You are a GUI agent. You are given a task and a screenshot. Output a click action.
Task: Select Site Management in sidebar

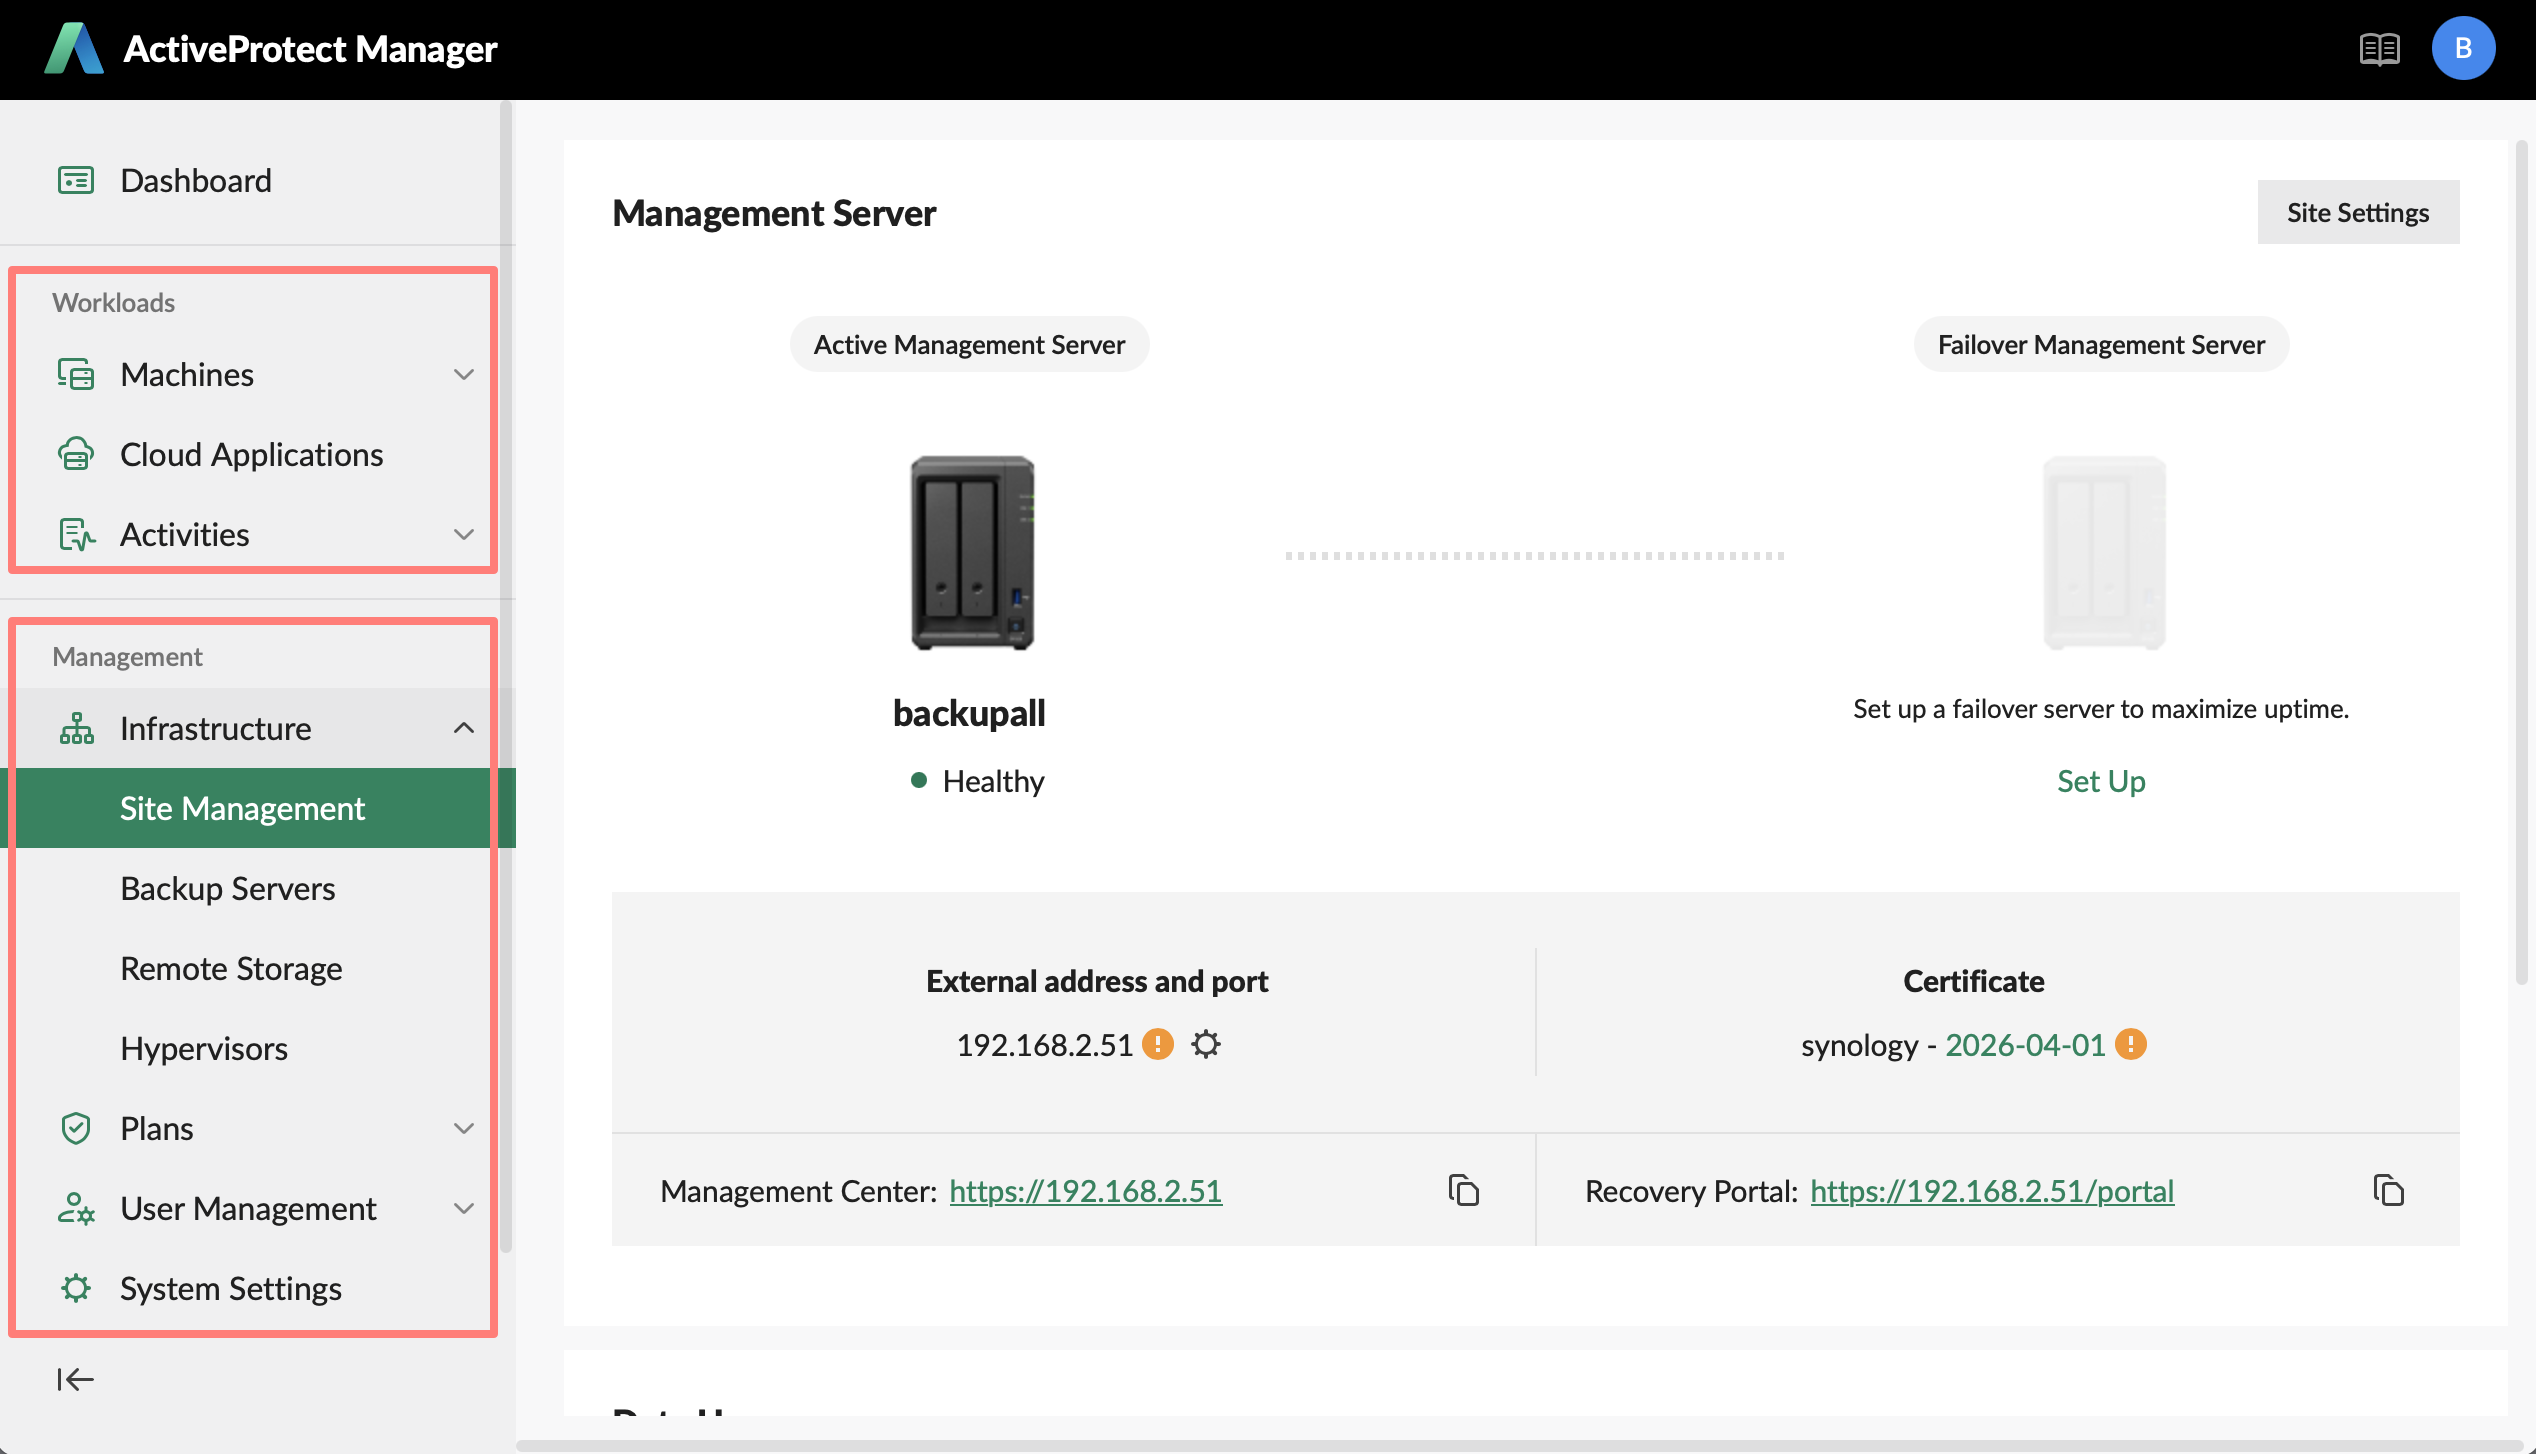point(258,808)
